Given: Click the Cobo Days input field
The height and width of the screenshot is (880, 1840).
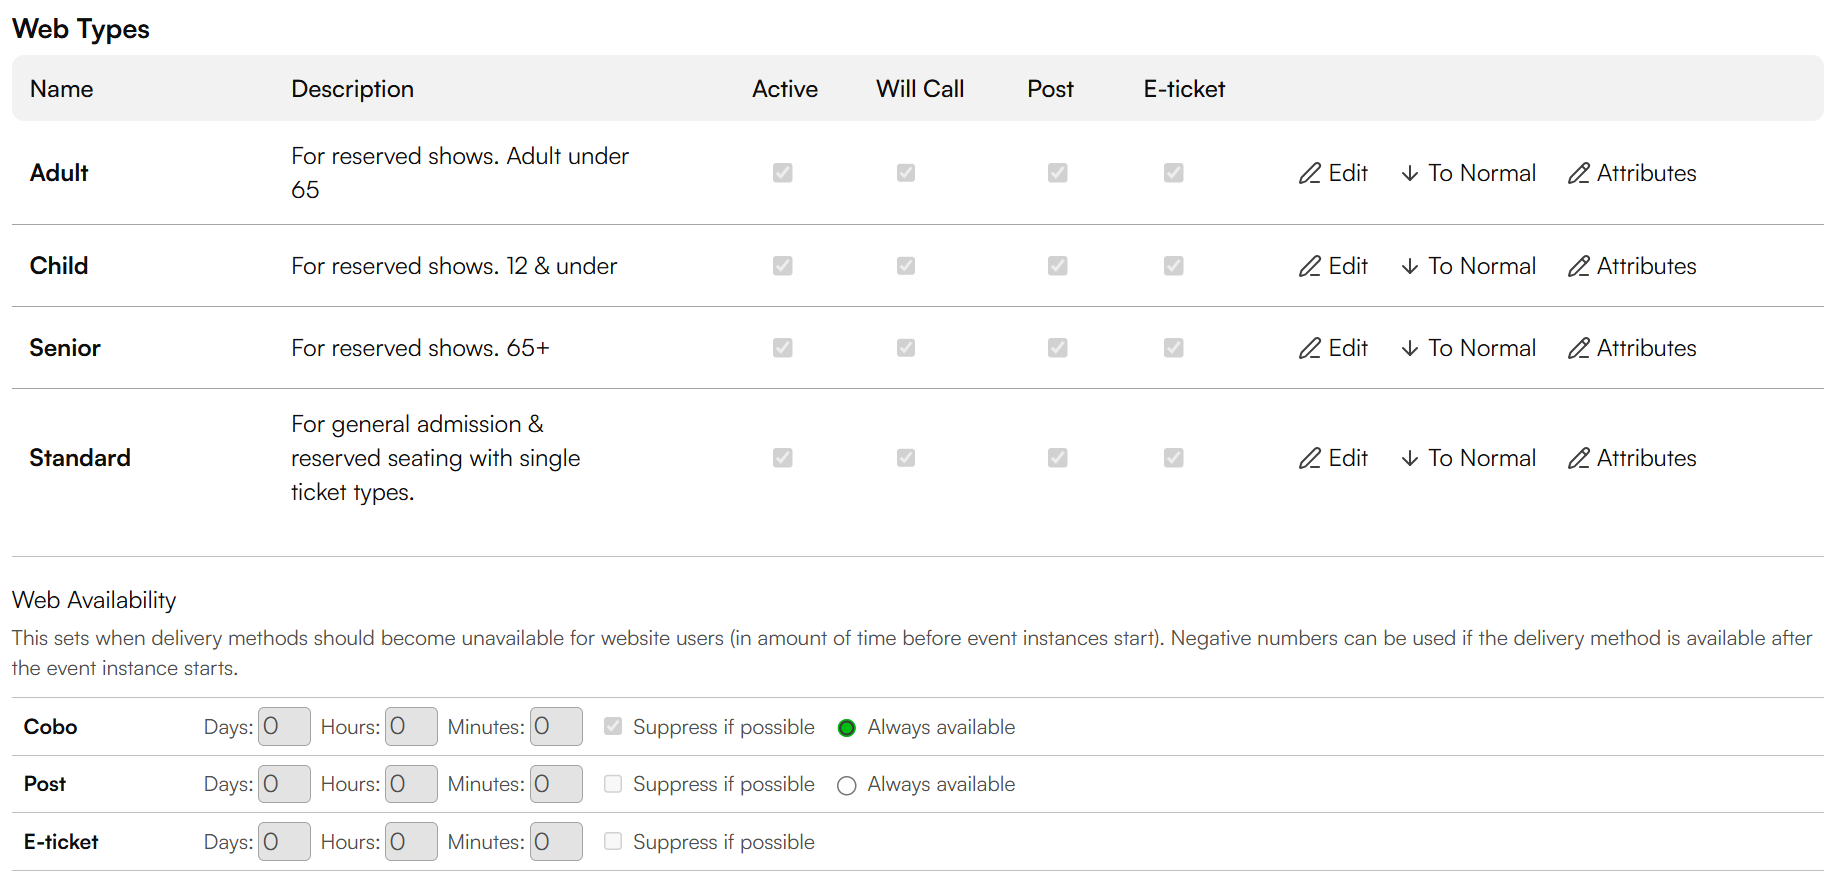Looking at the screenshot, I should (x=284, y=727).
